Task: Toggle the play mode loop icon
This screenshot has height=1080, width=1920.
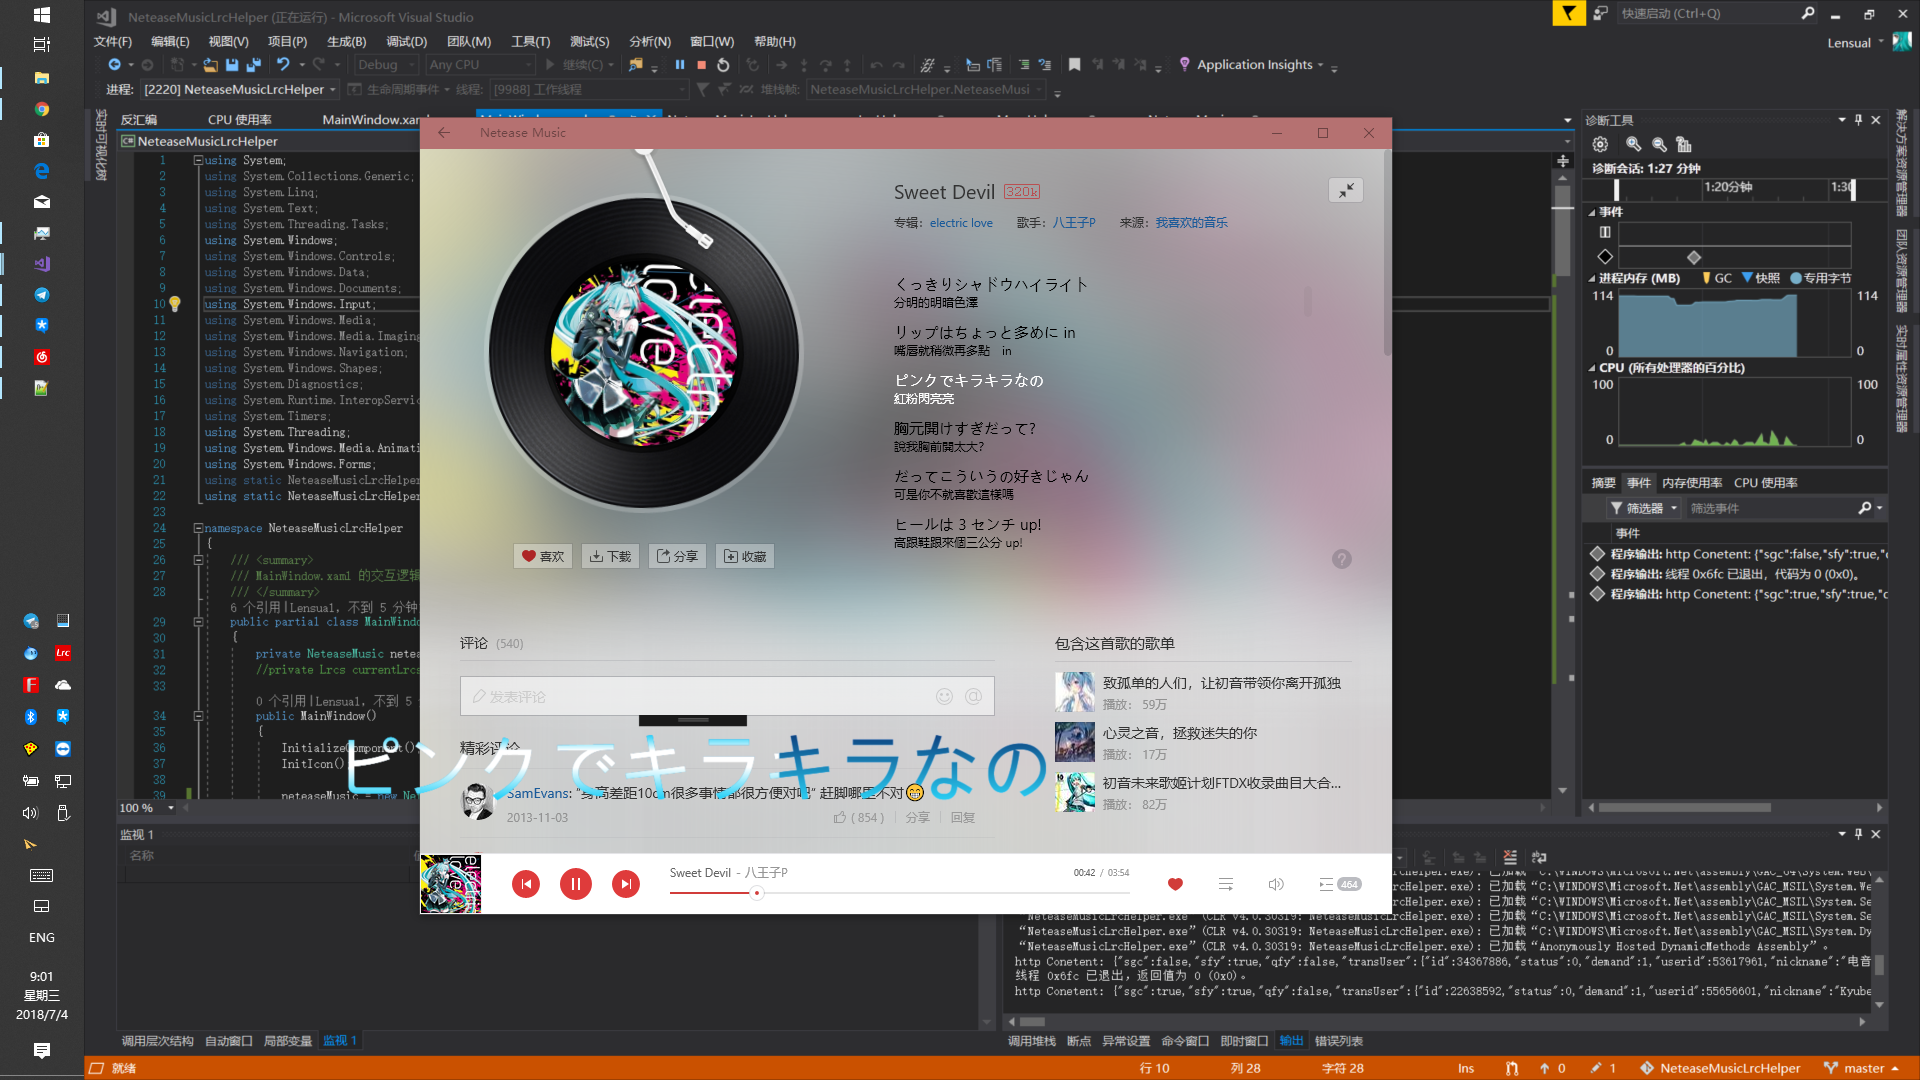Action: (1225, 884)
